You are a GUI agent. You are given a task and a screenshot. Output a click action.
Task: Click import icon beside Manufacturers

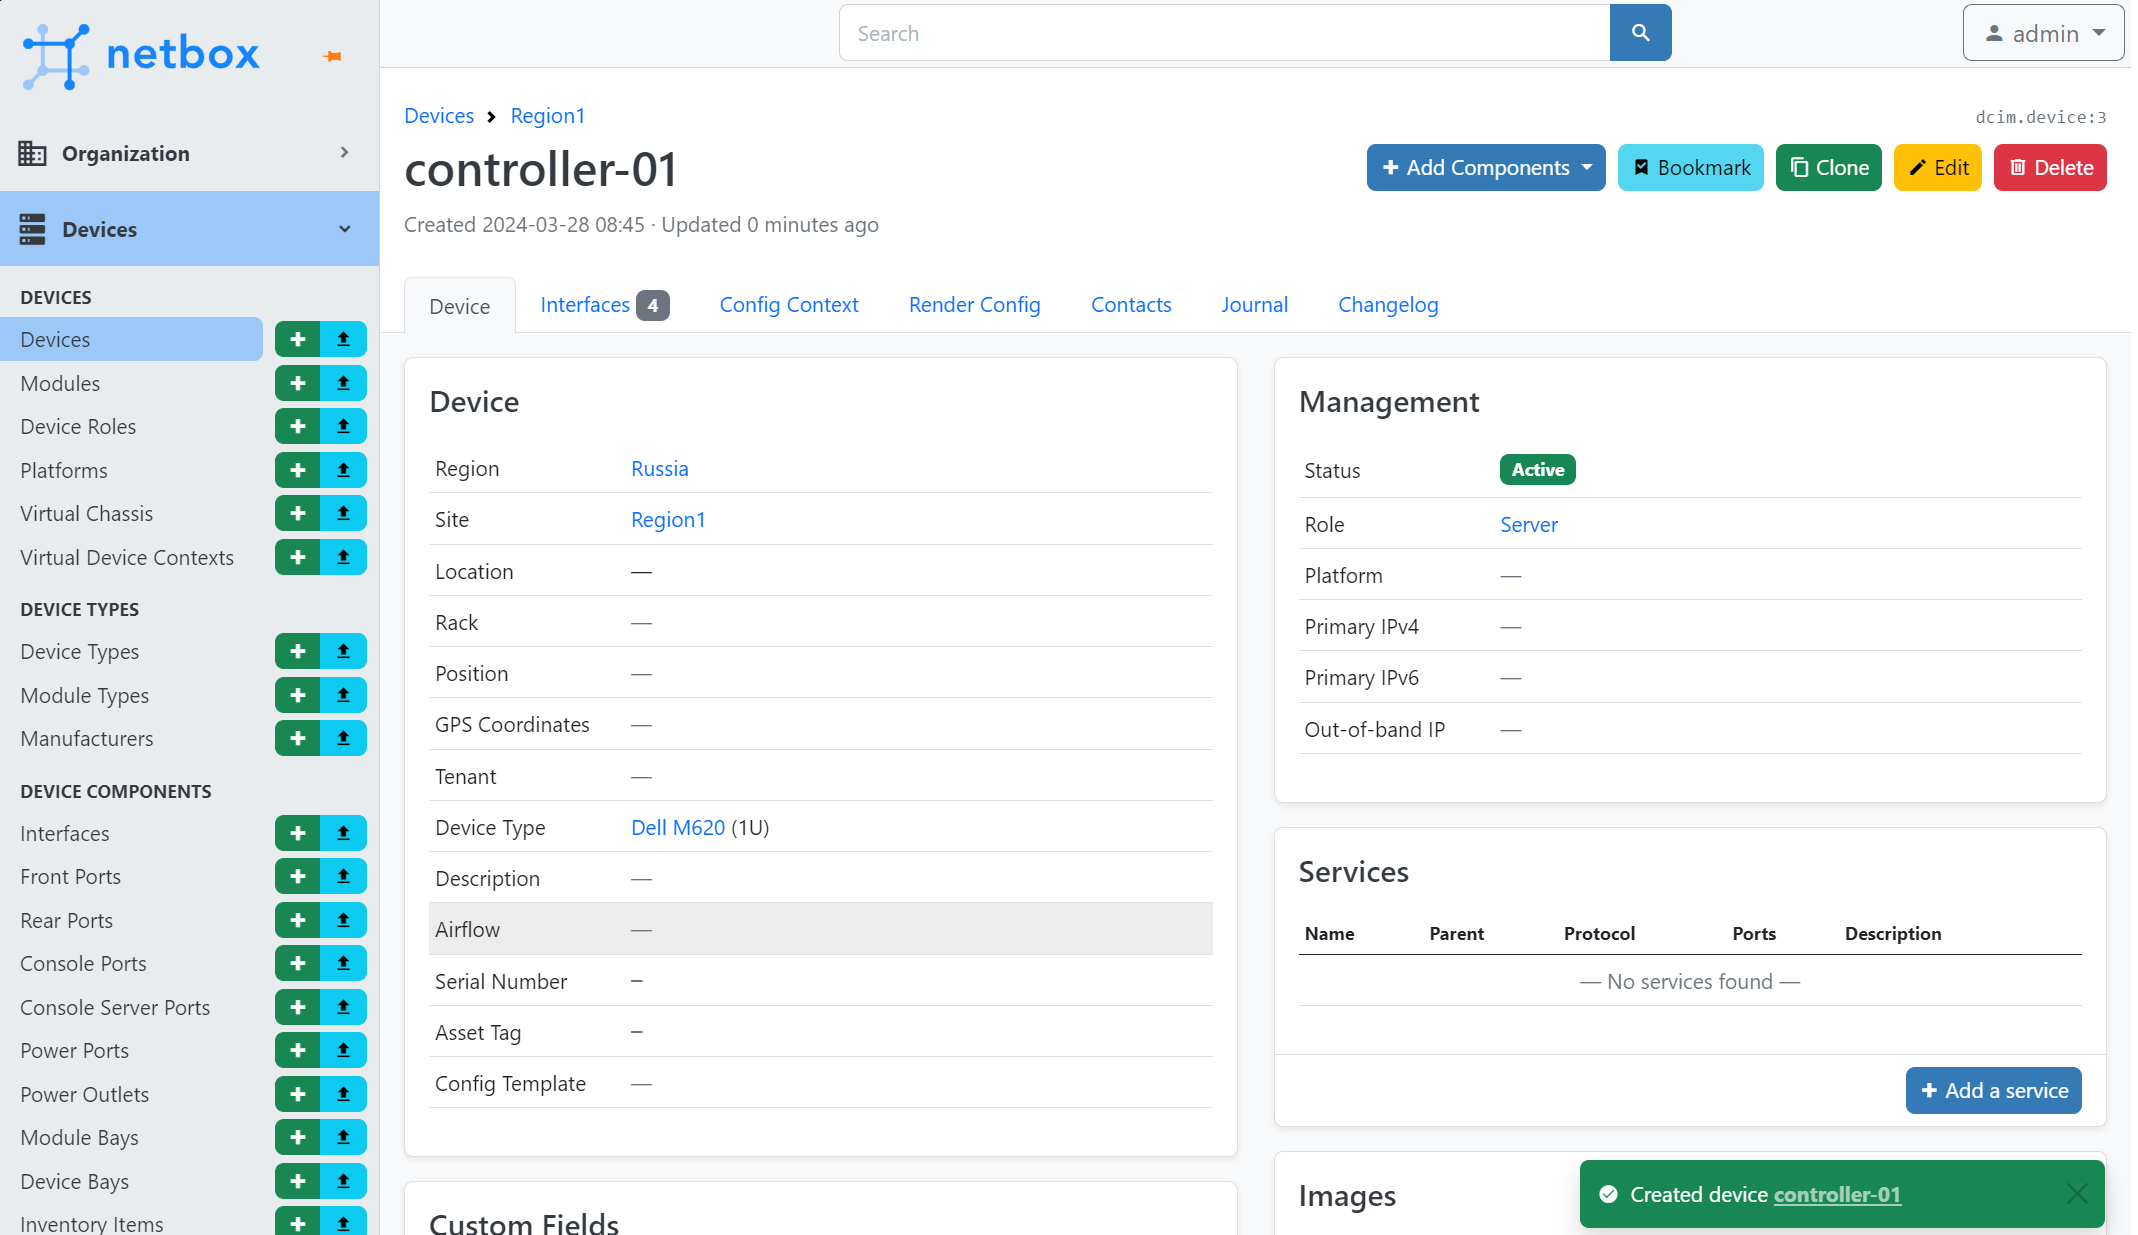(x=343, y=739)
